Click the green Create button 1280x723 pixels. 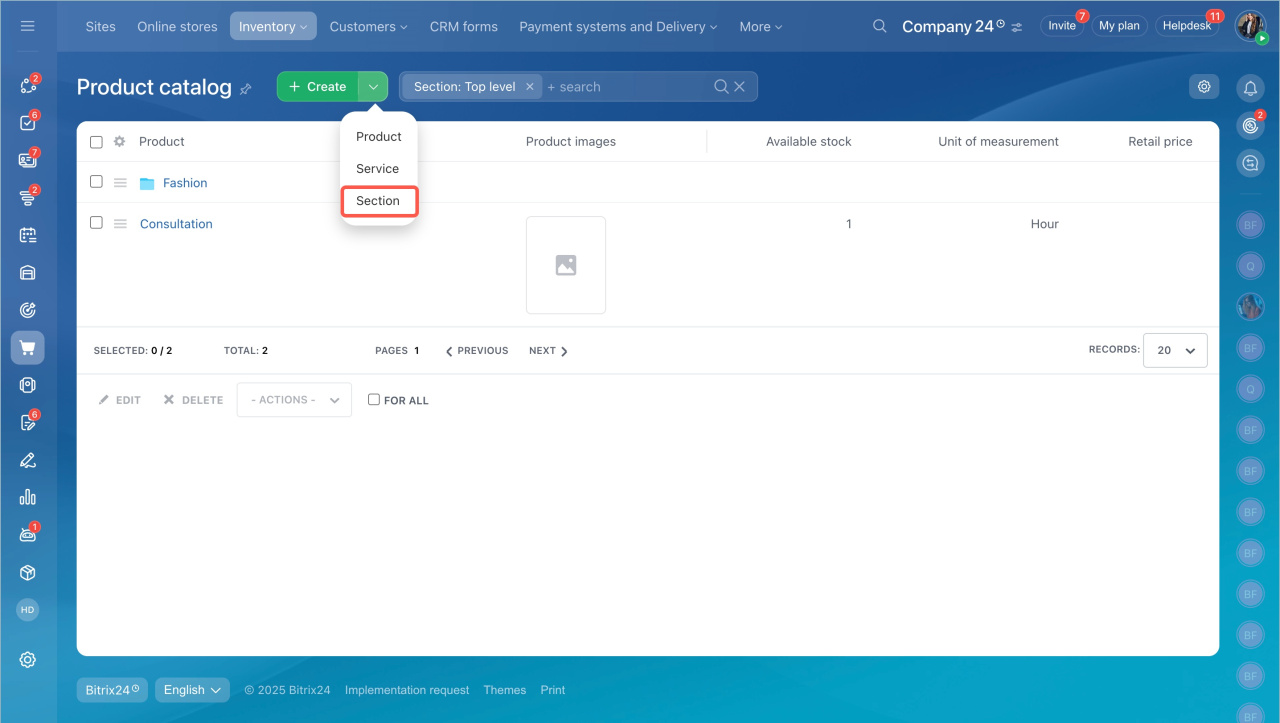click(318, 87)
